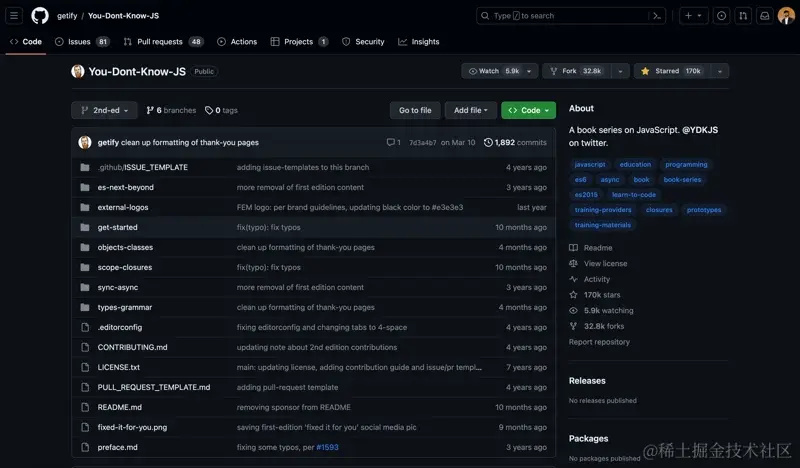Open the Issues tab
The height and width of the screenshot is (468, 800).
pyautogui.click(x=82, y=42)
